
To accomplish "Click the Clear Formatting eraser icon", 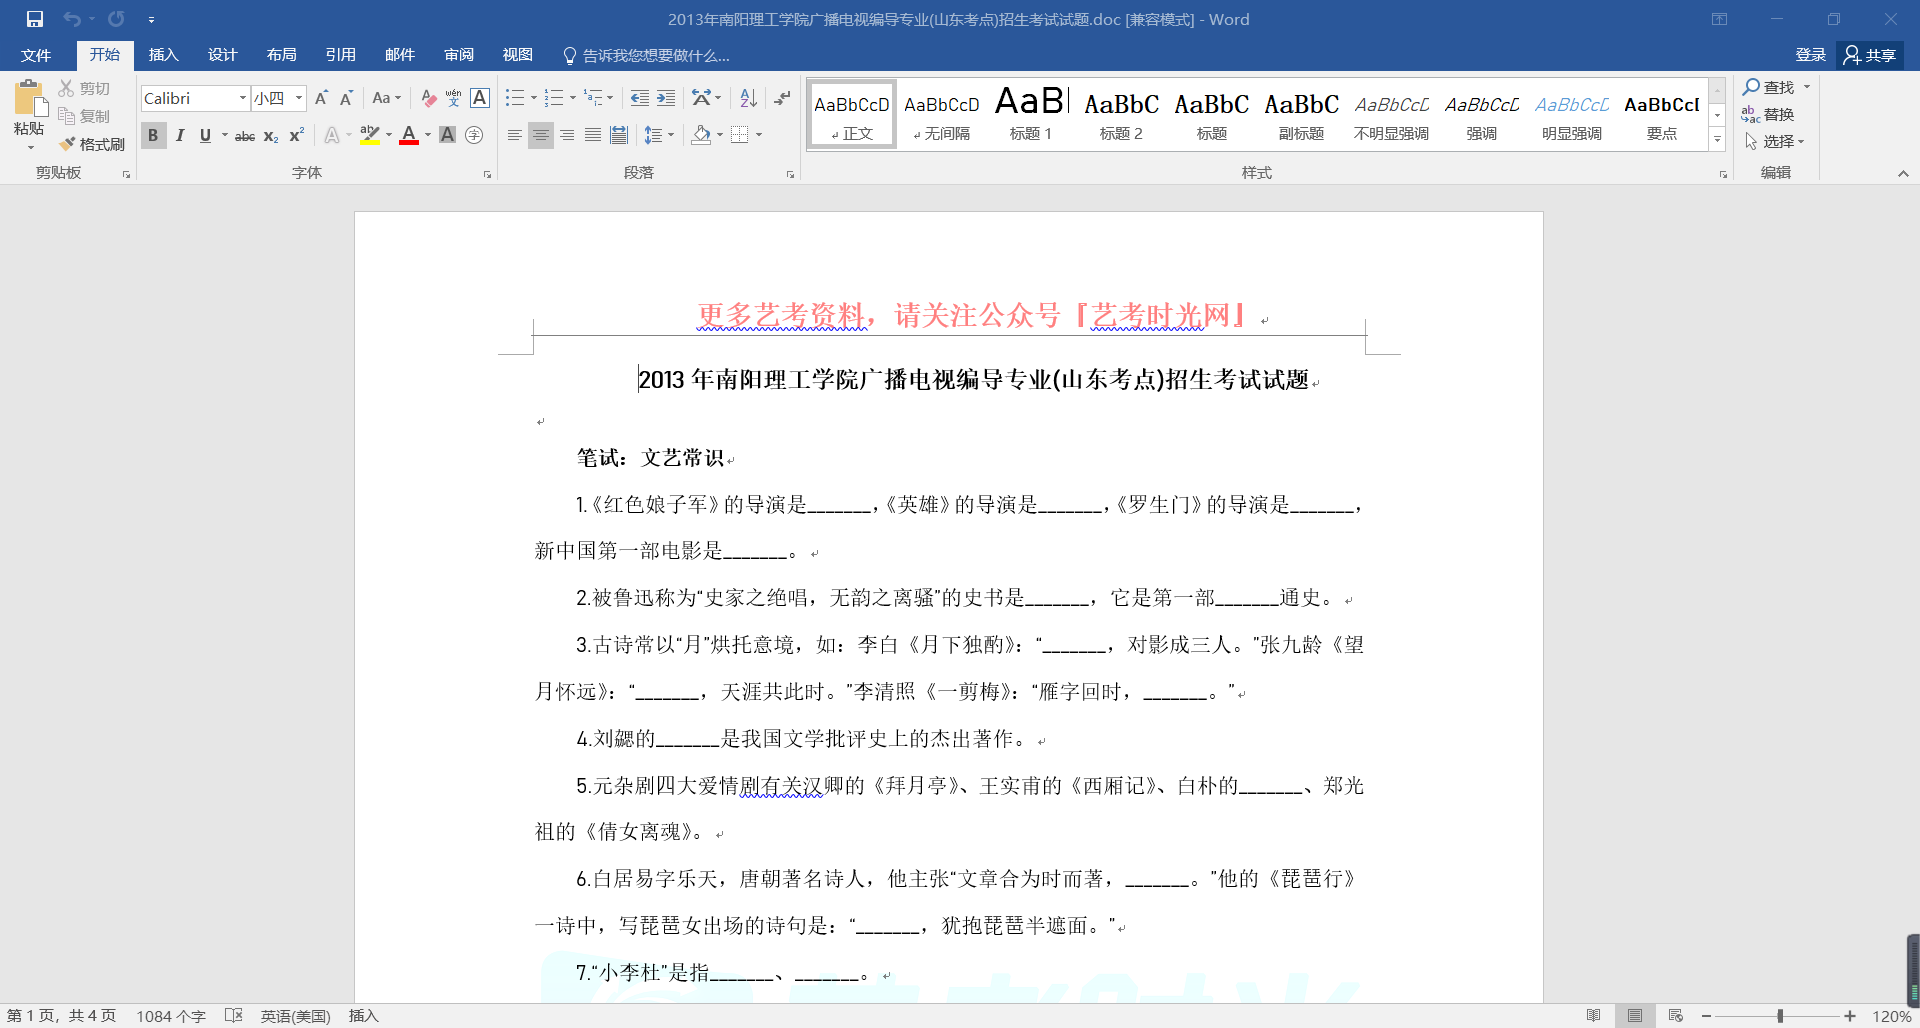I will pos(428,98).
